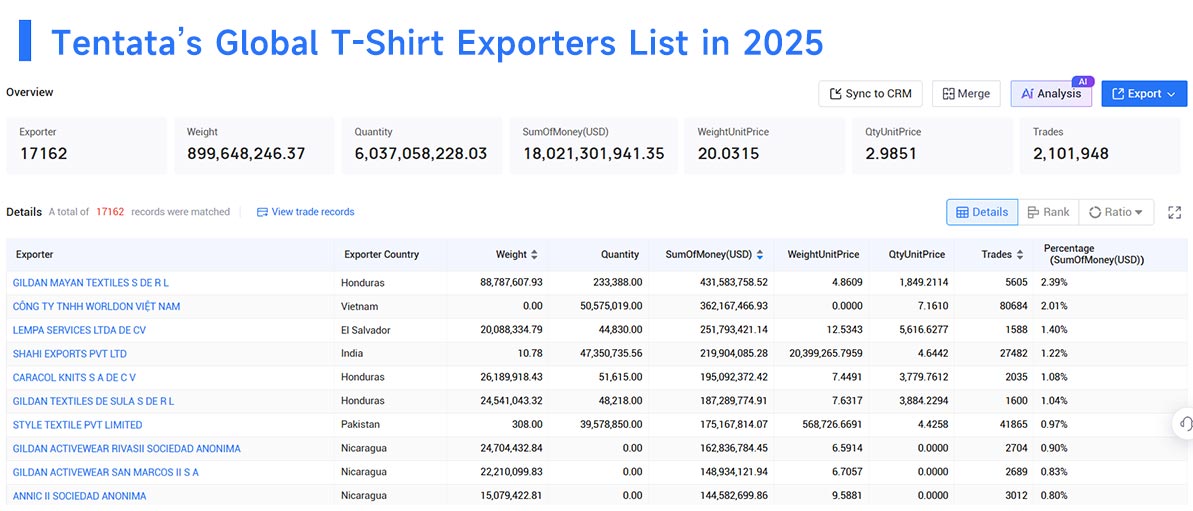Open CÔNG TY TNHH WORLDON VIỆT NAM

(97, 306)
